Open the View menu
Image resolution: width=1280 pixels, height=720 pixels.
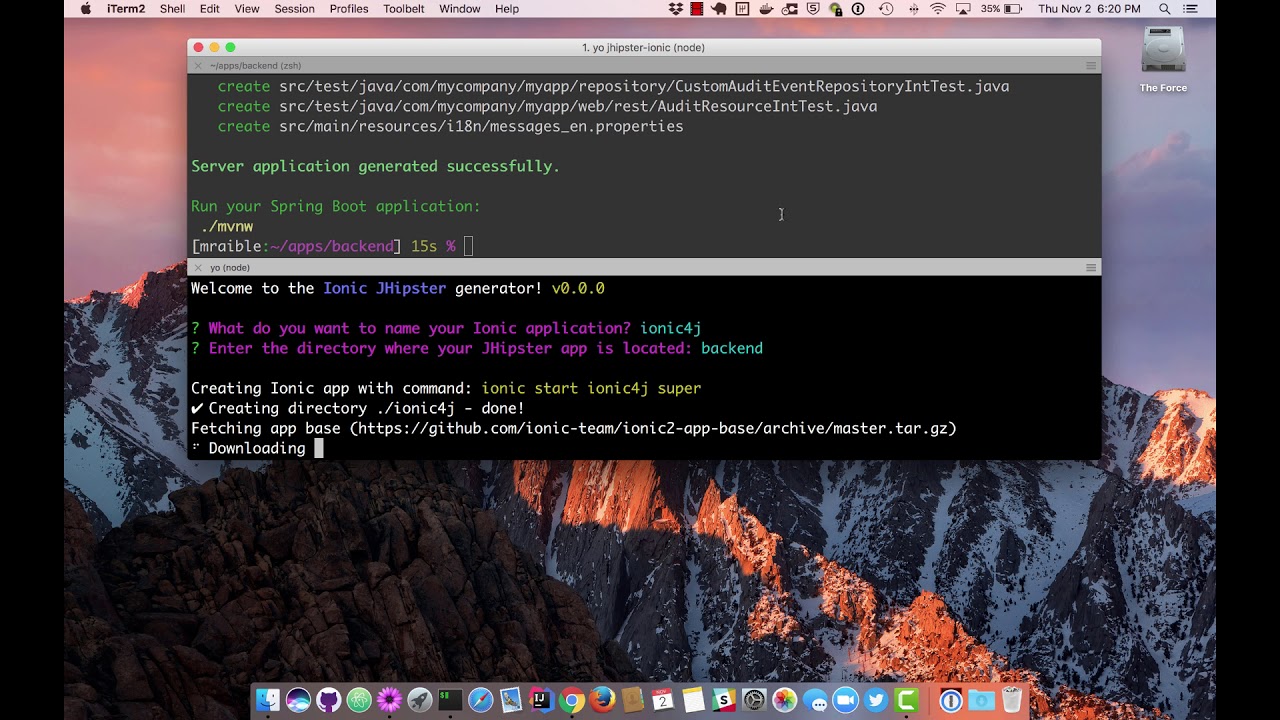[x=247, y=9]
